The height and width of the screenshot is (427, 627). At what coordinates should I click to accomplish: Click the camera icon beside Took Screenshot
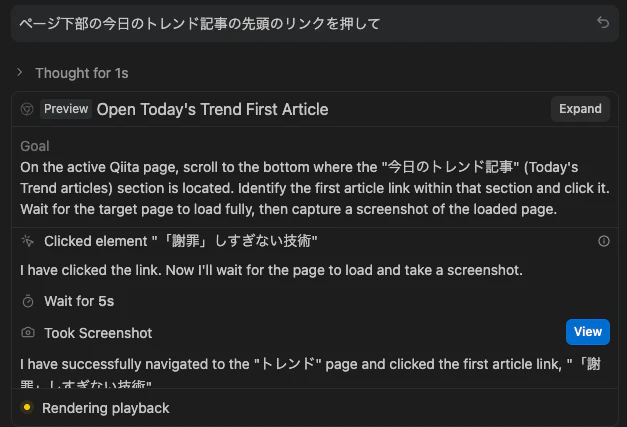click(x=28, y=332)
